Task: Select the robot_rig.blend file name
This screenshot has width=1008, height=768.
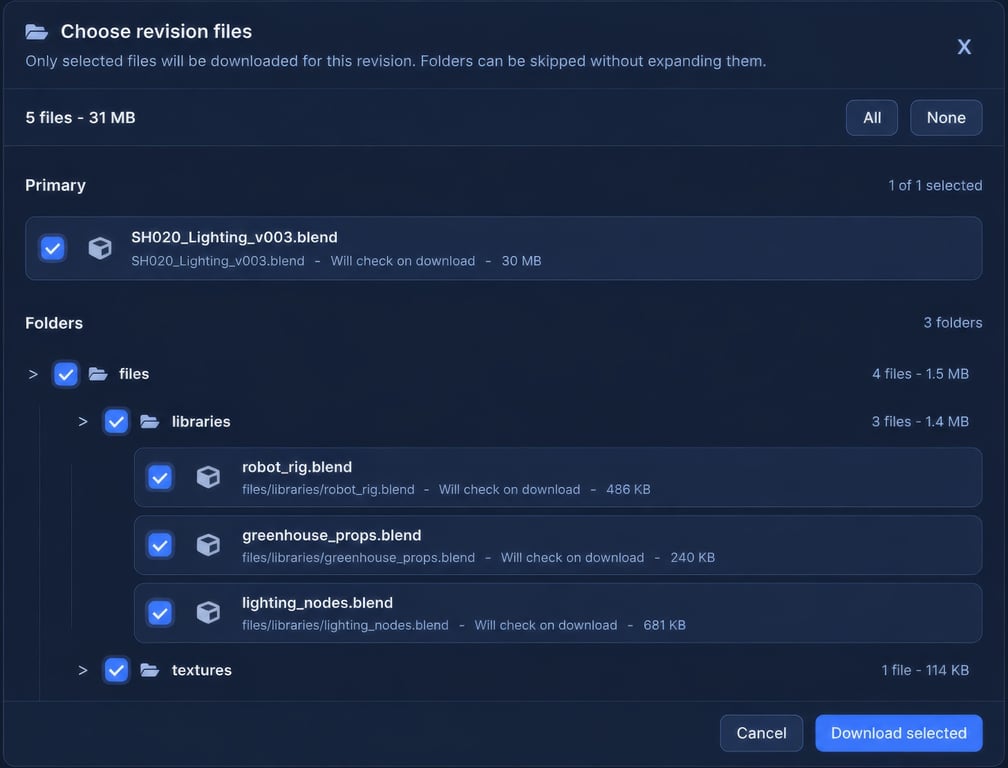Action: pos(297,467)
